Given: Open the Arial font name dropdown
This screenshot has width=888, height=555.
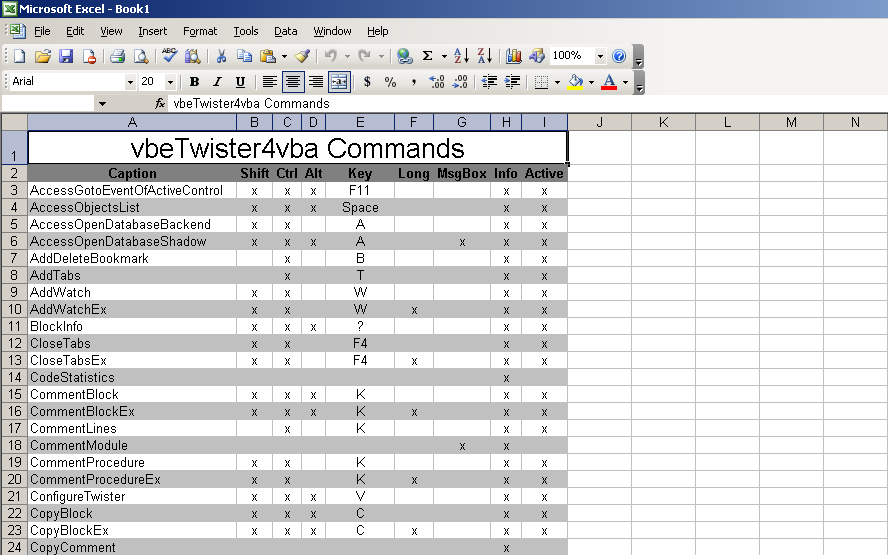Looking at the screenshot, I should [x=130, y=83].
